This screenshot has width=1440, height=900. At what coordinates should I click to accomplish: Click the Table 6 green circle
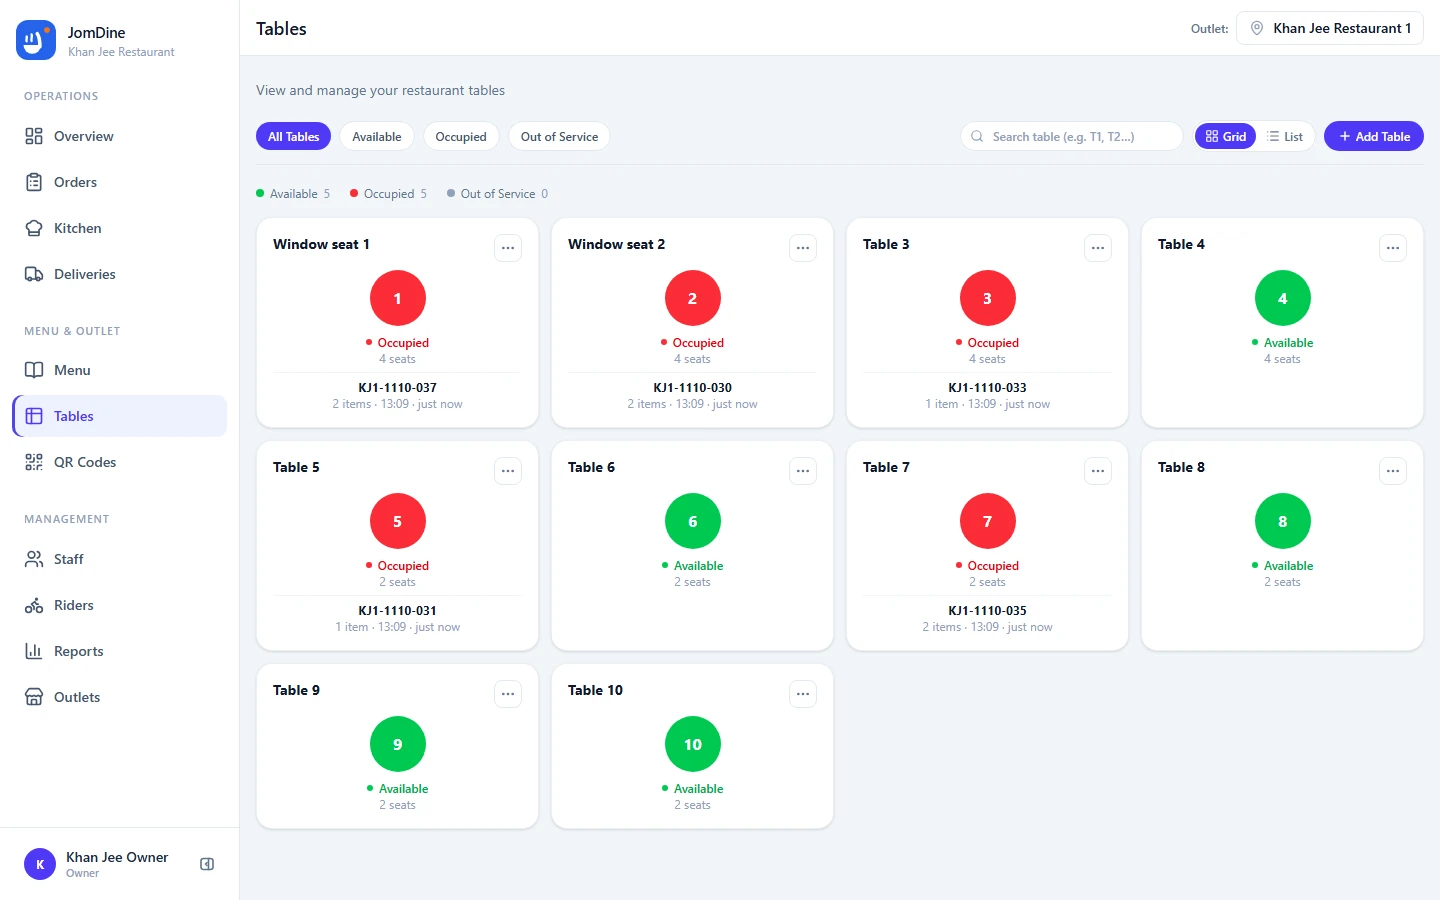(693, 521)
